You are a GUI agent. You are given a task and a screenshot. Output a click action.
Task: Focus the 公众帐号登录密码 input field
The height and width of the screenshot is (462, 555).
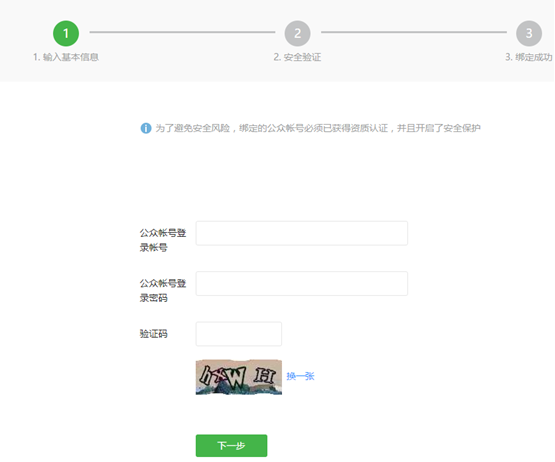[302, 284]
